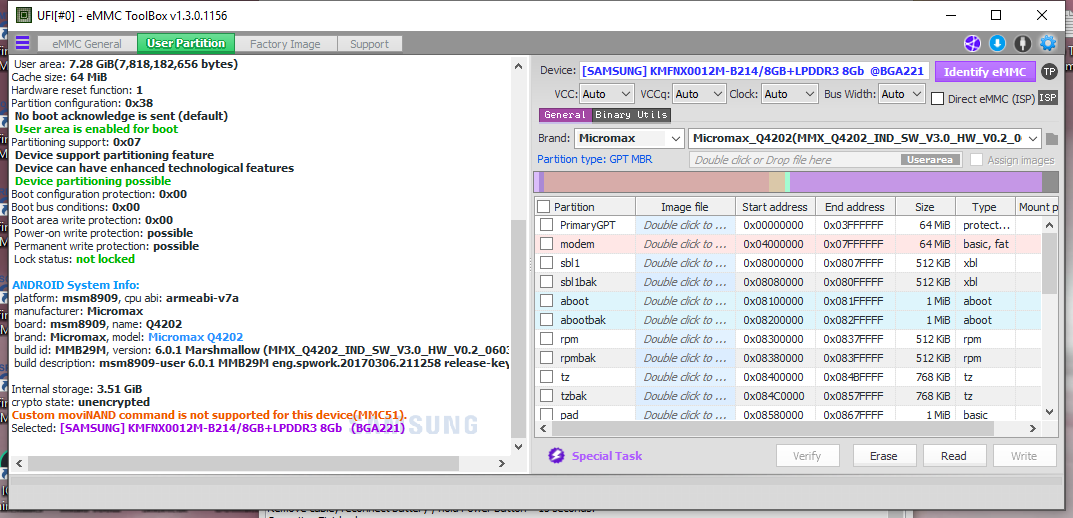The width and height of the screenshot is (1073, 518).
Task: Click the Read button
Action: click(x=953, y=456)
